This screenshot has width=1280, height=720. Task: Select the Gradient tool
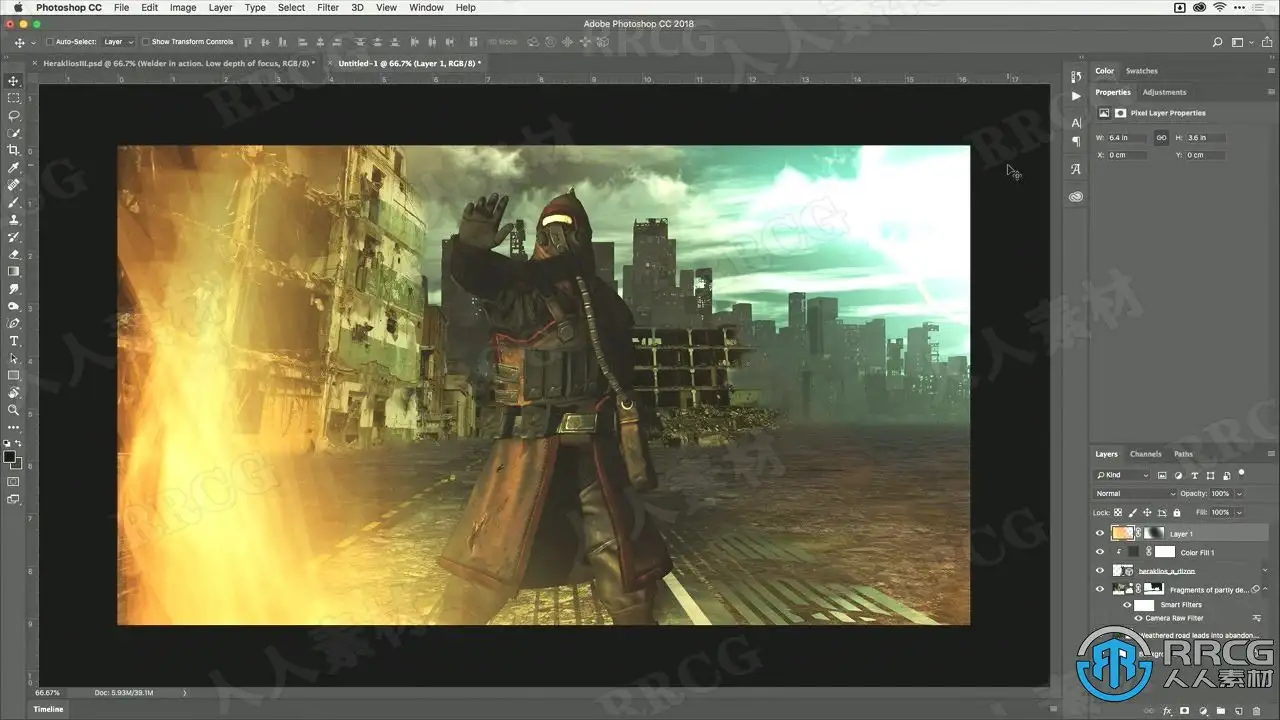(x=14, y=271)
